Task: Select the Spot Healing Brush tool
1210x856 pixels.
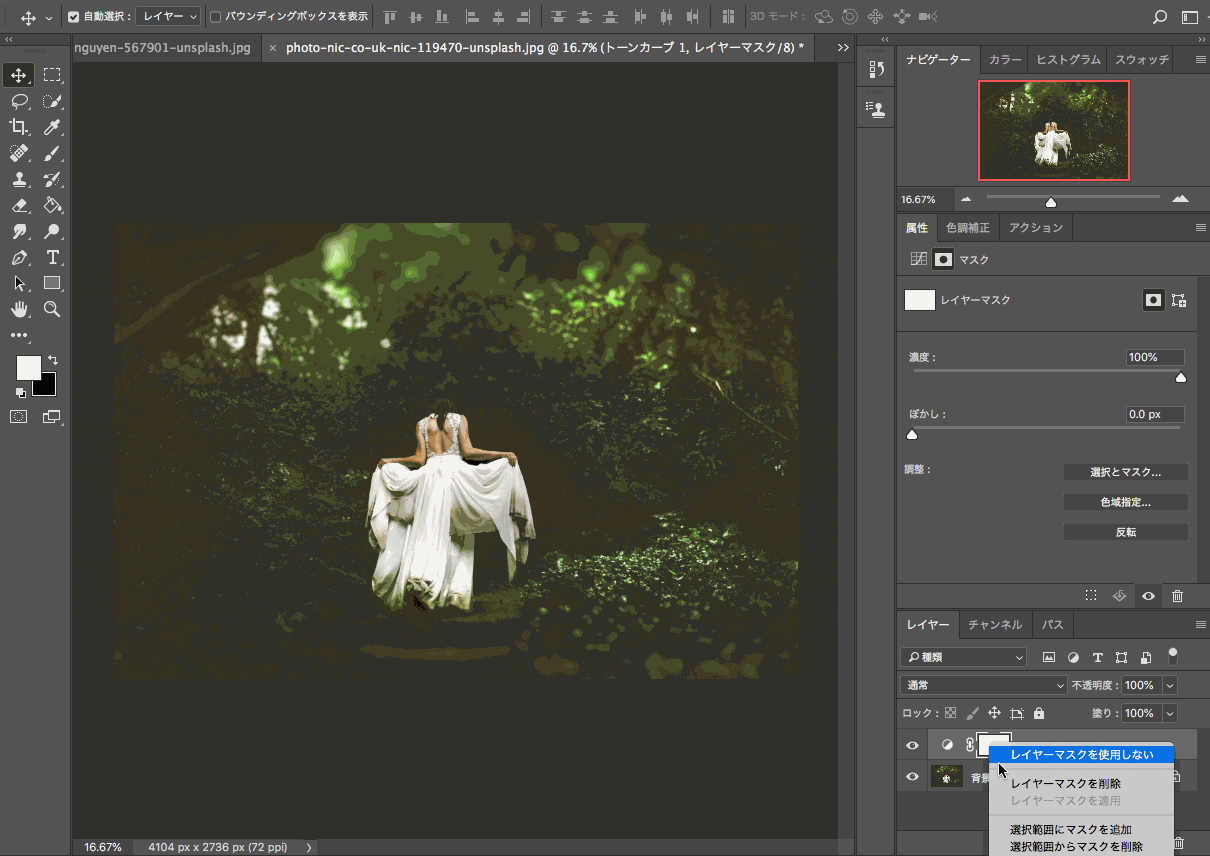Action: click(18, 153)
